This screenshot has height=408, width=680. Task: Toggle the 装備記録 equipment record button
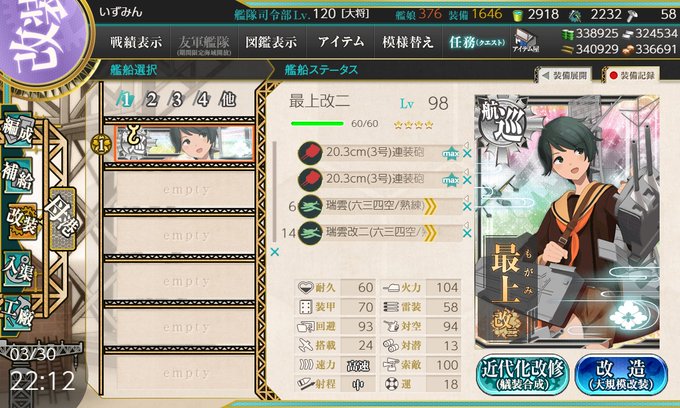coord(631,75)
